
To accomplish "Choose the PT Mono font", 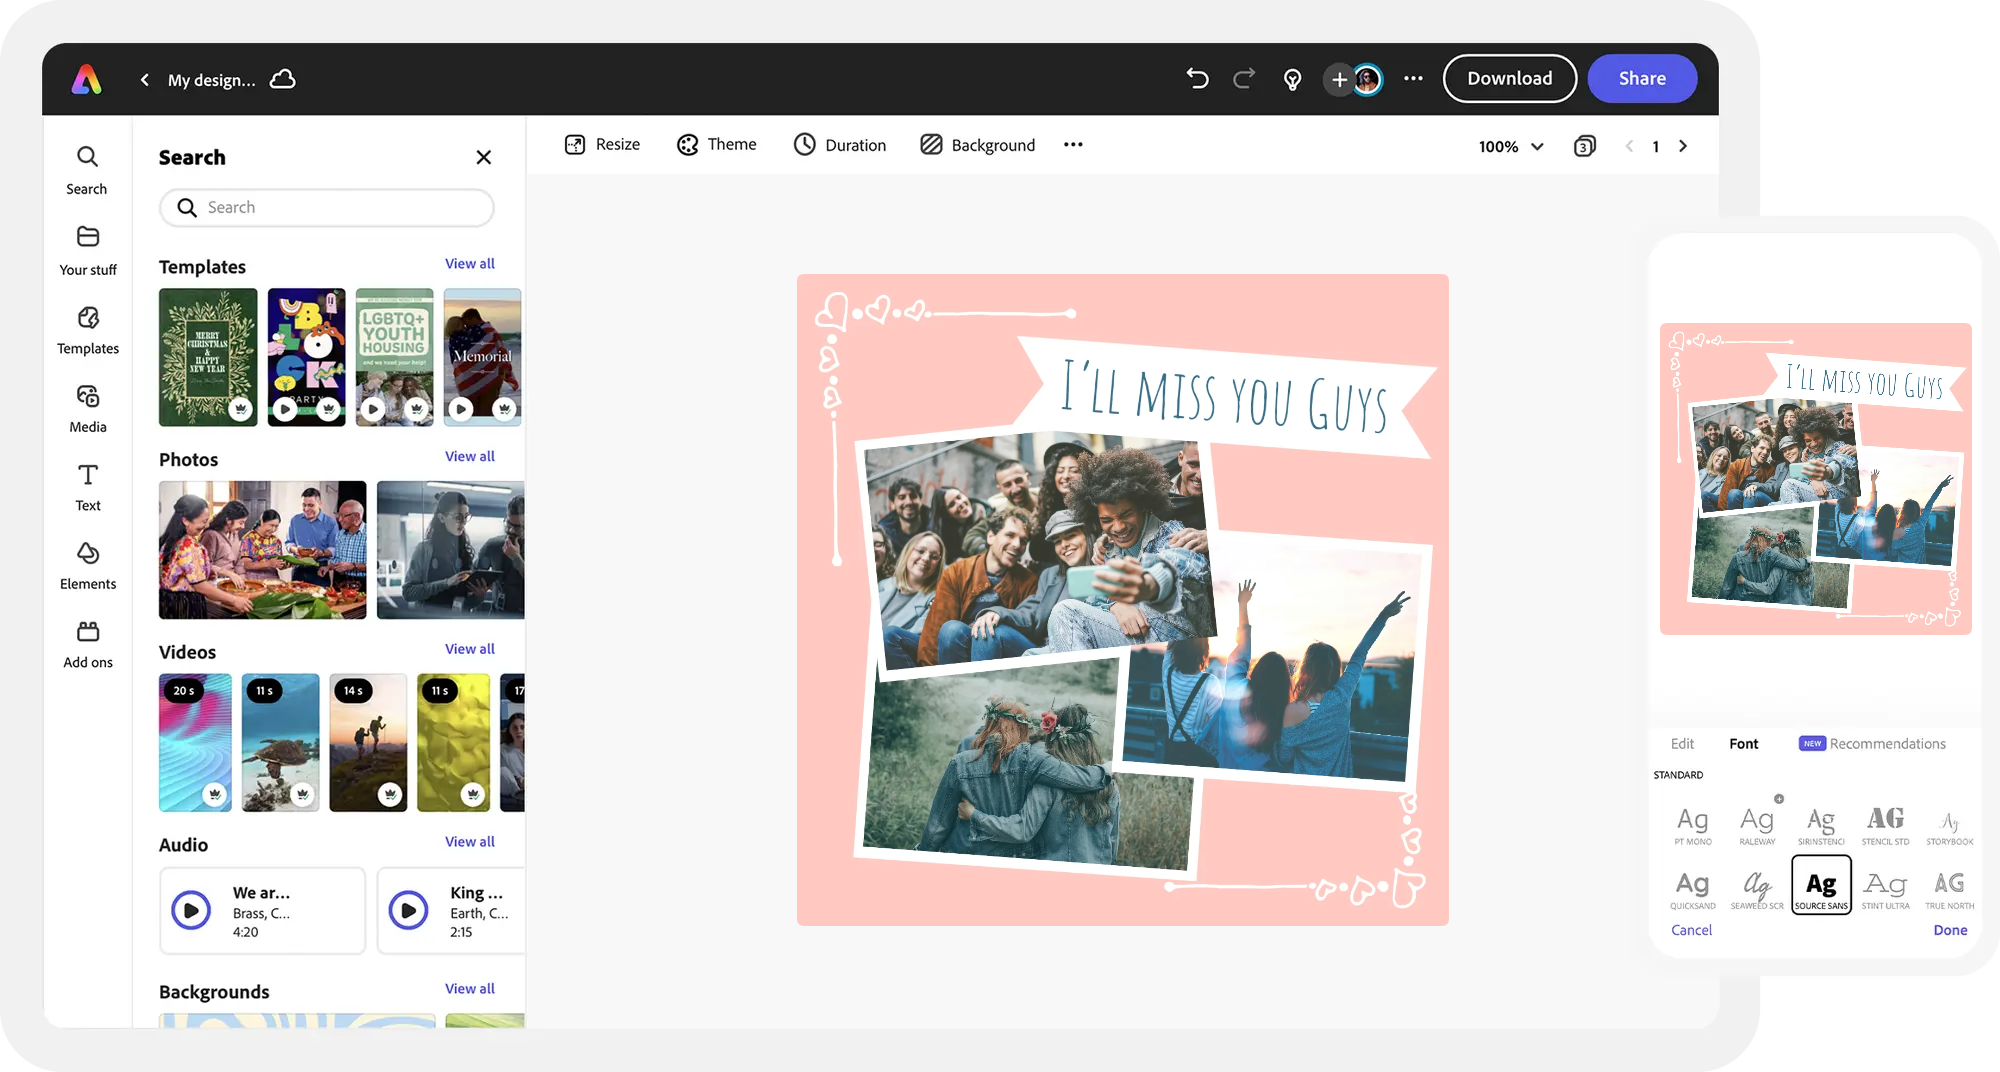I will (x=1693, y=826).
